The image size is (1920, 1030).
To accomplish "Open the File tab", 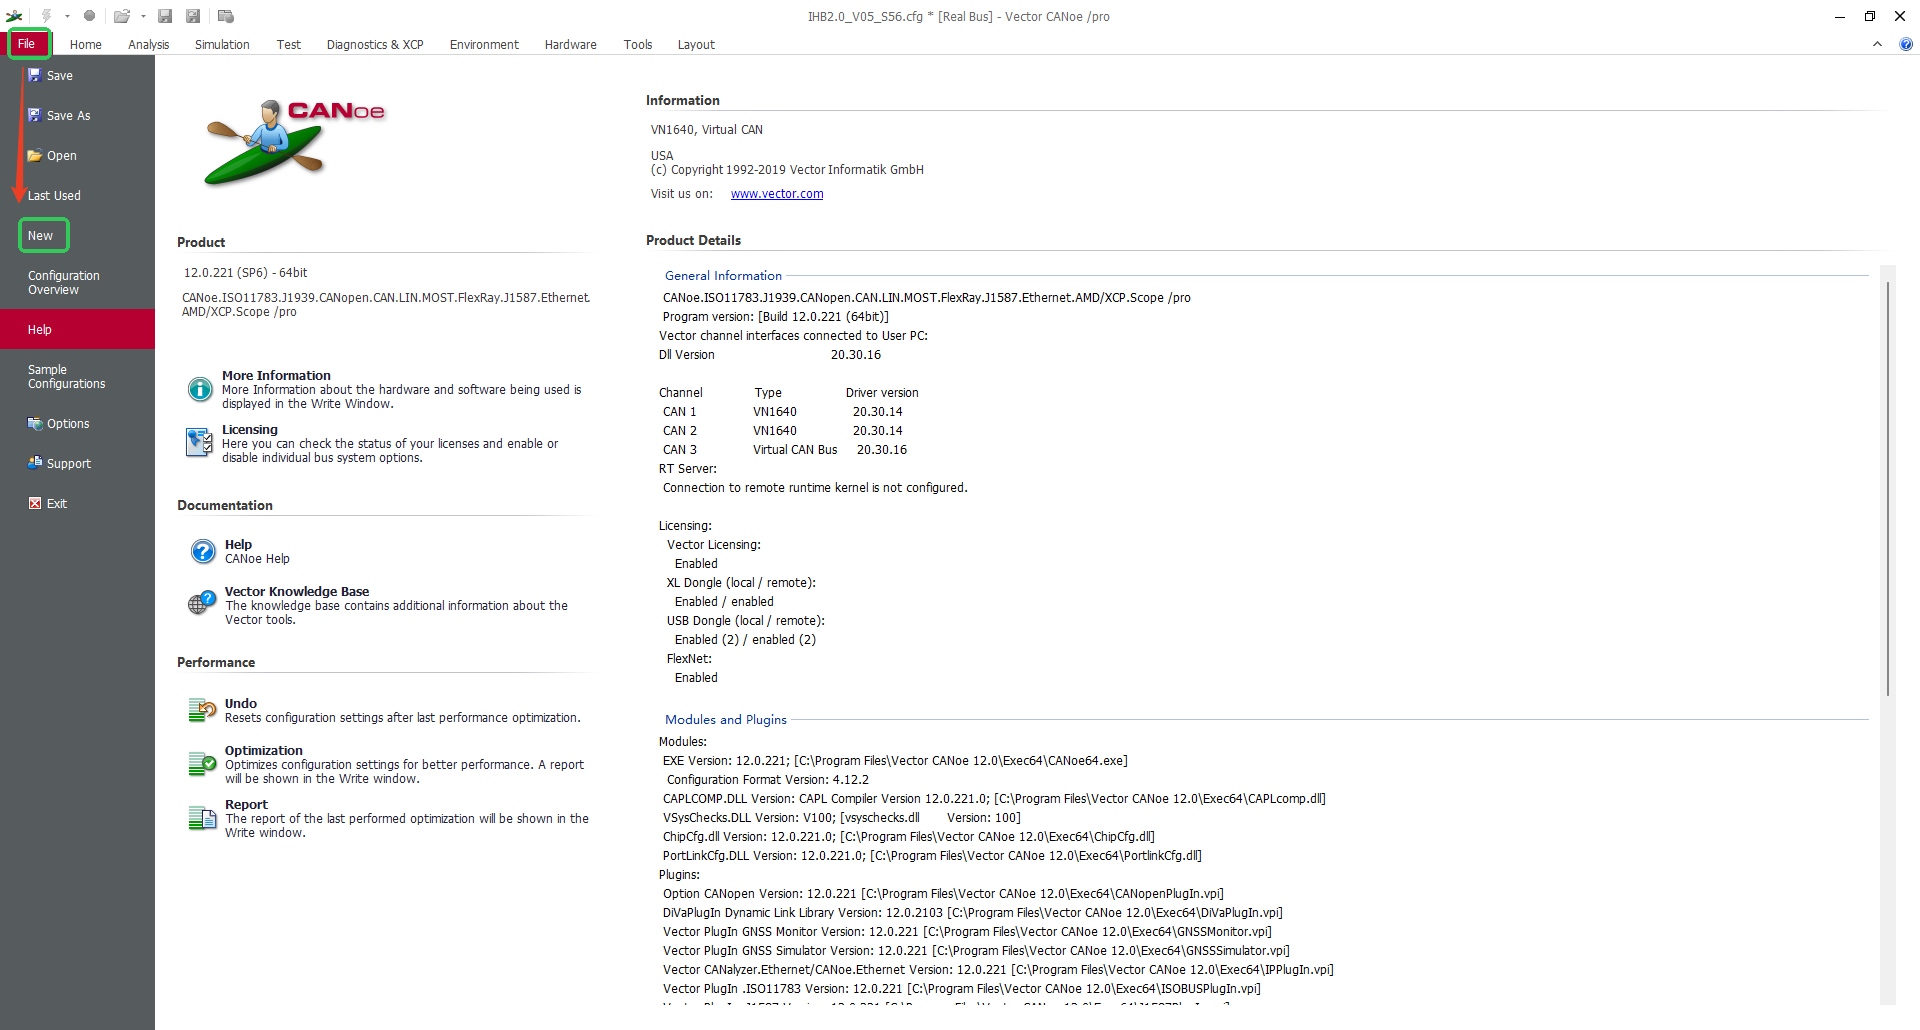I will pyautogui.click(x=27, y=44).
